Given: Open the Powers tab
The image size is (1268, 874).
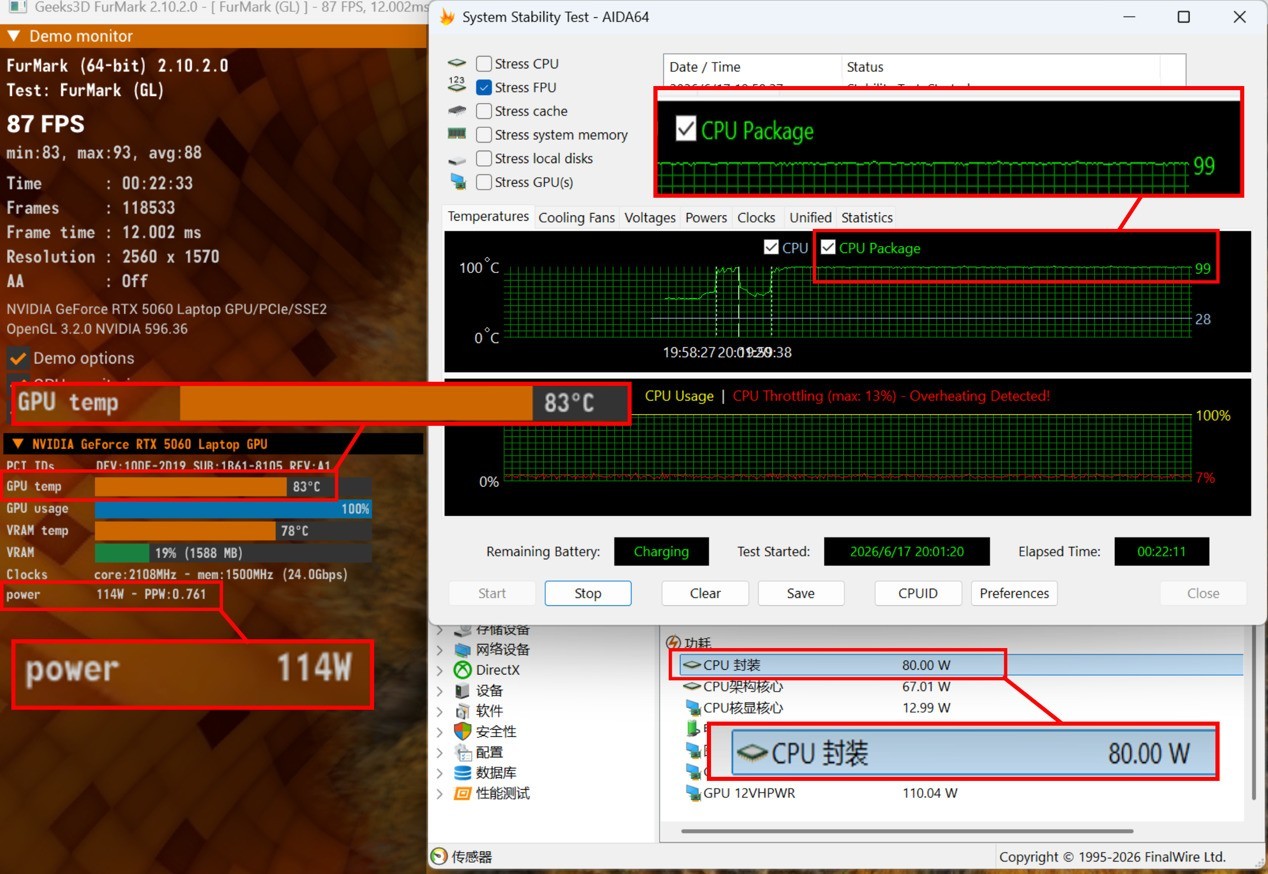Looking at the screenshot, I should point(706,217).
